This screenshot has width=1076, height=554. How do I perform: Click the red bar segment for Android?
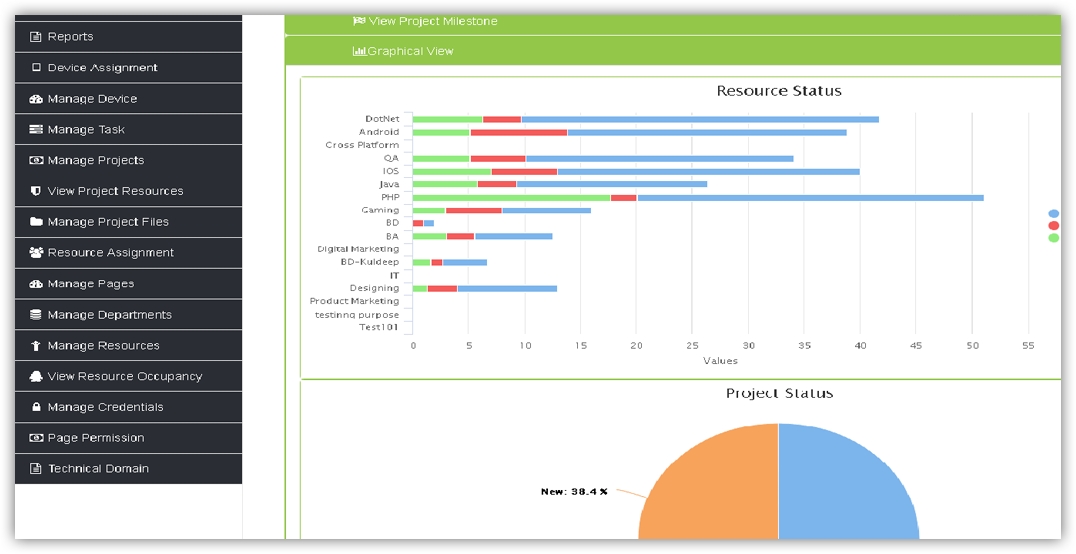coord(519,132)
